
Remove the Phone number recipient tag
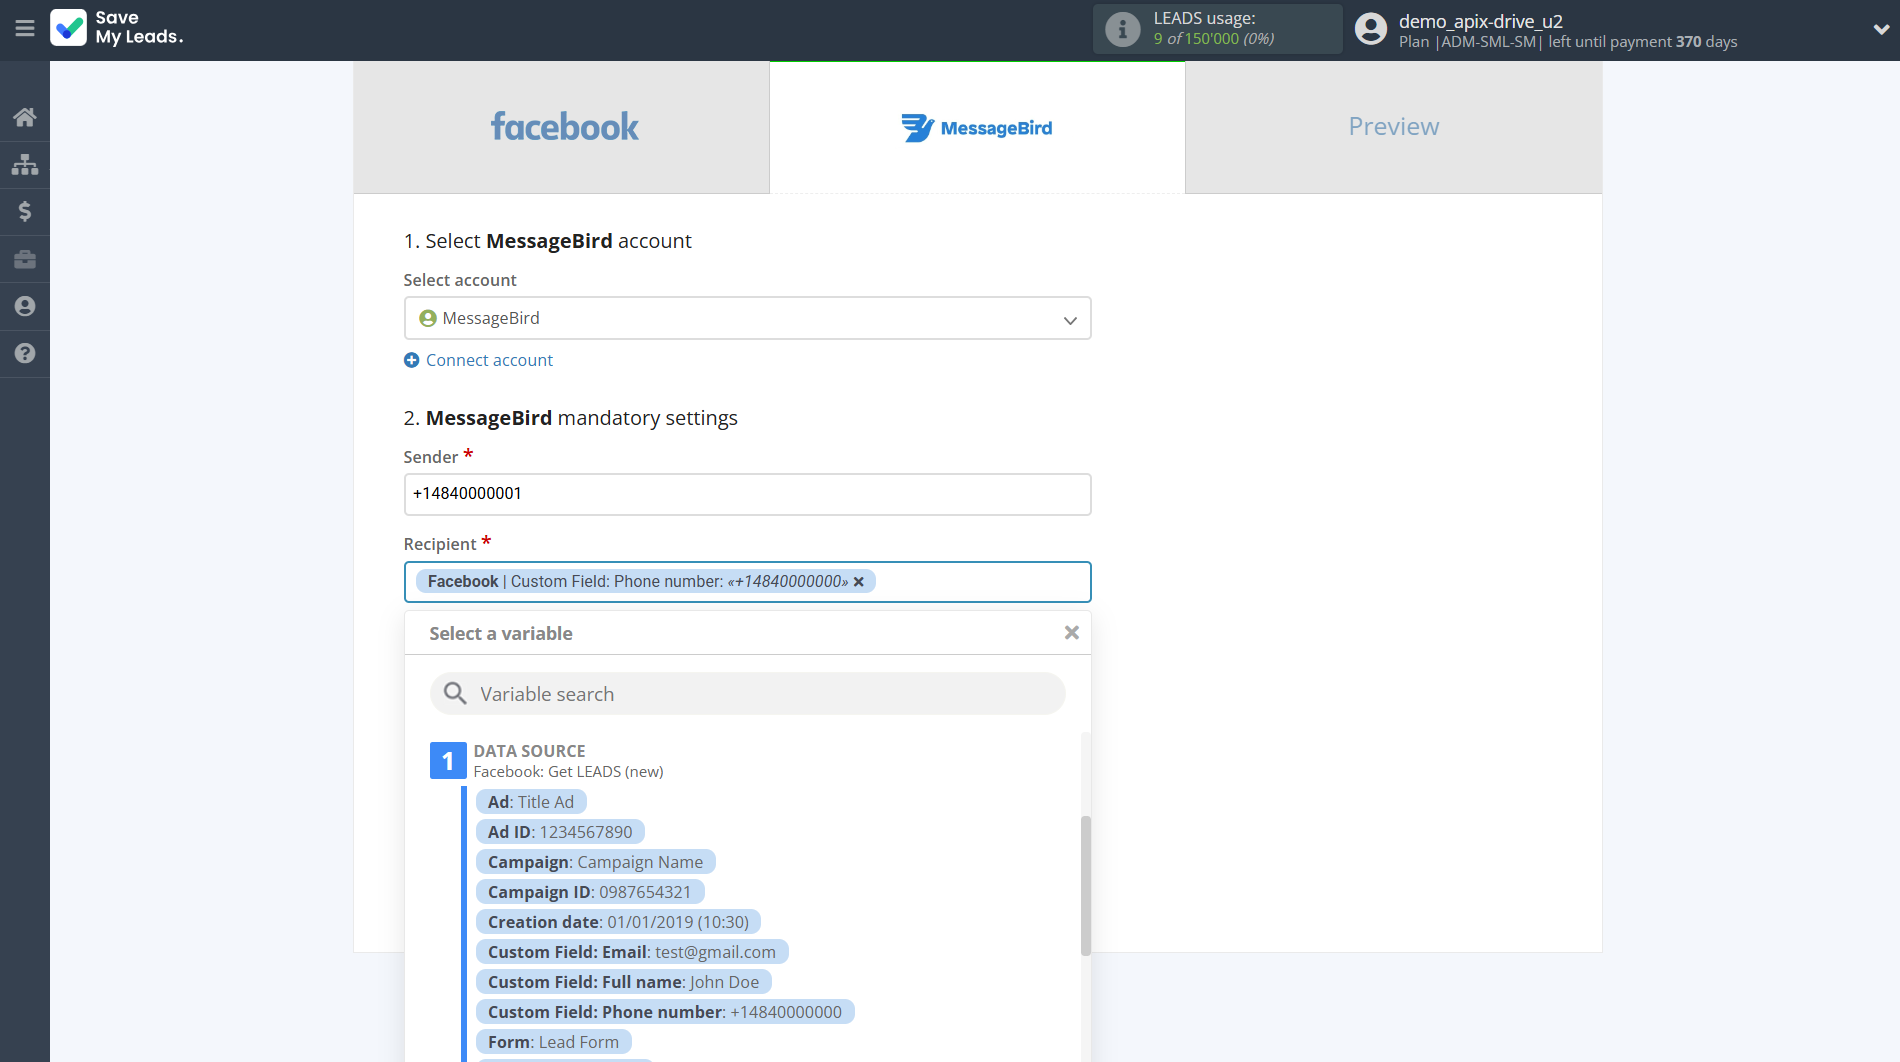click(x=858, y=581)
